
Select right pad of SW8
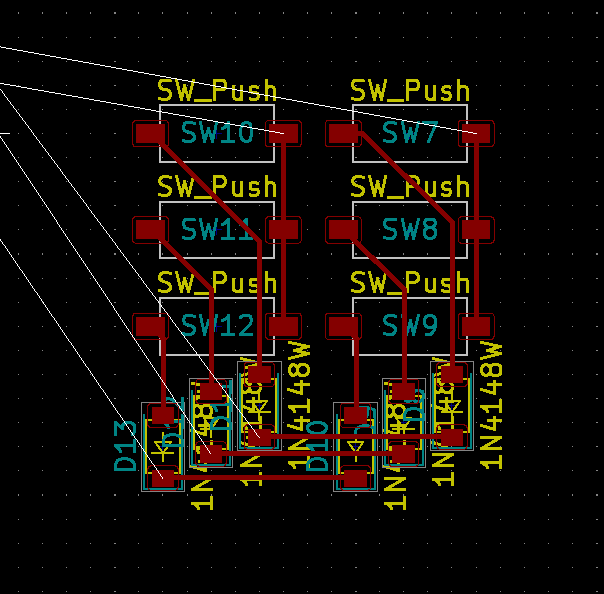click(476, 229)
